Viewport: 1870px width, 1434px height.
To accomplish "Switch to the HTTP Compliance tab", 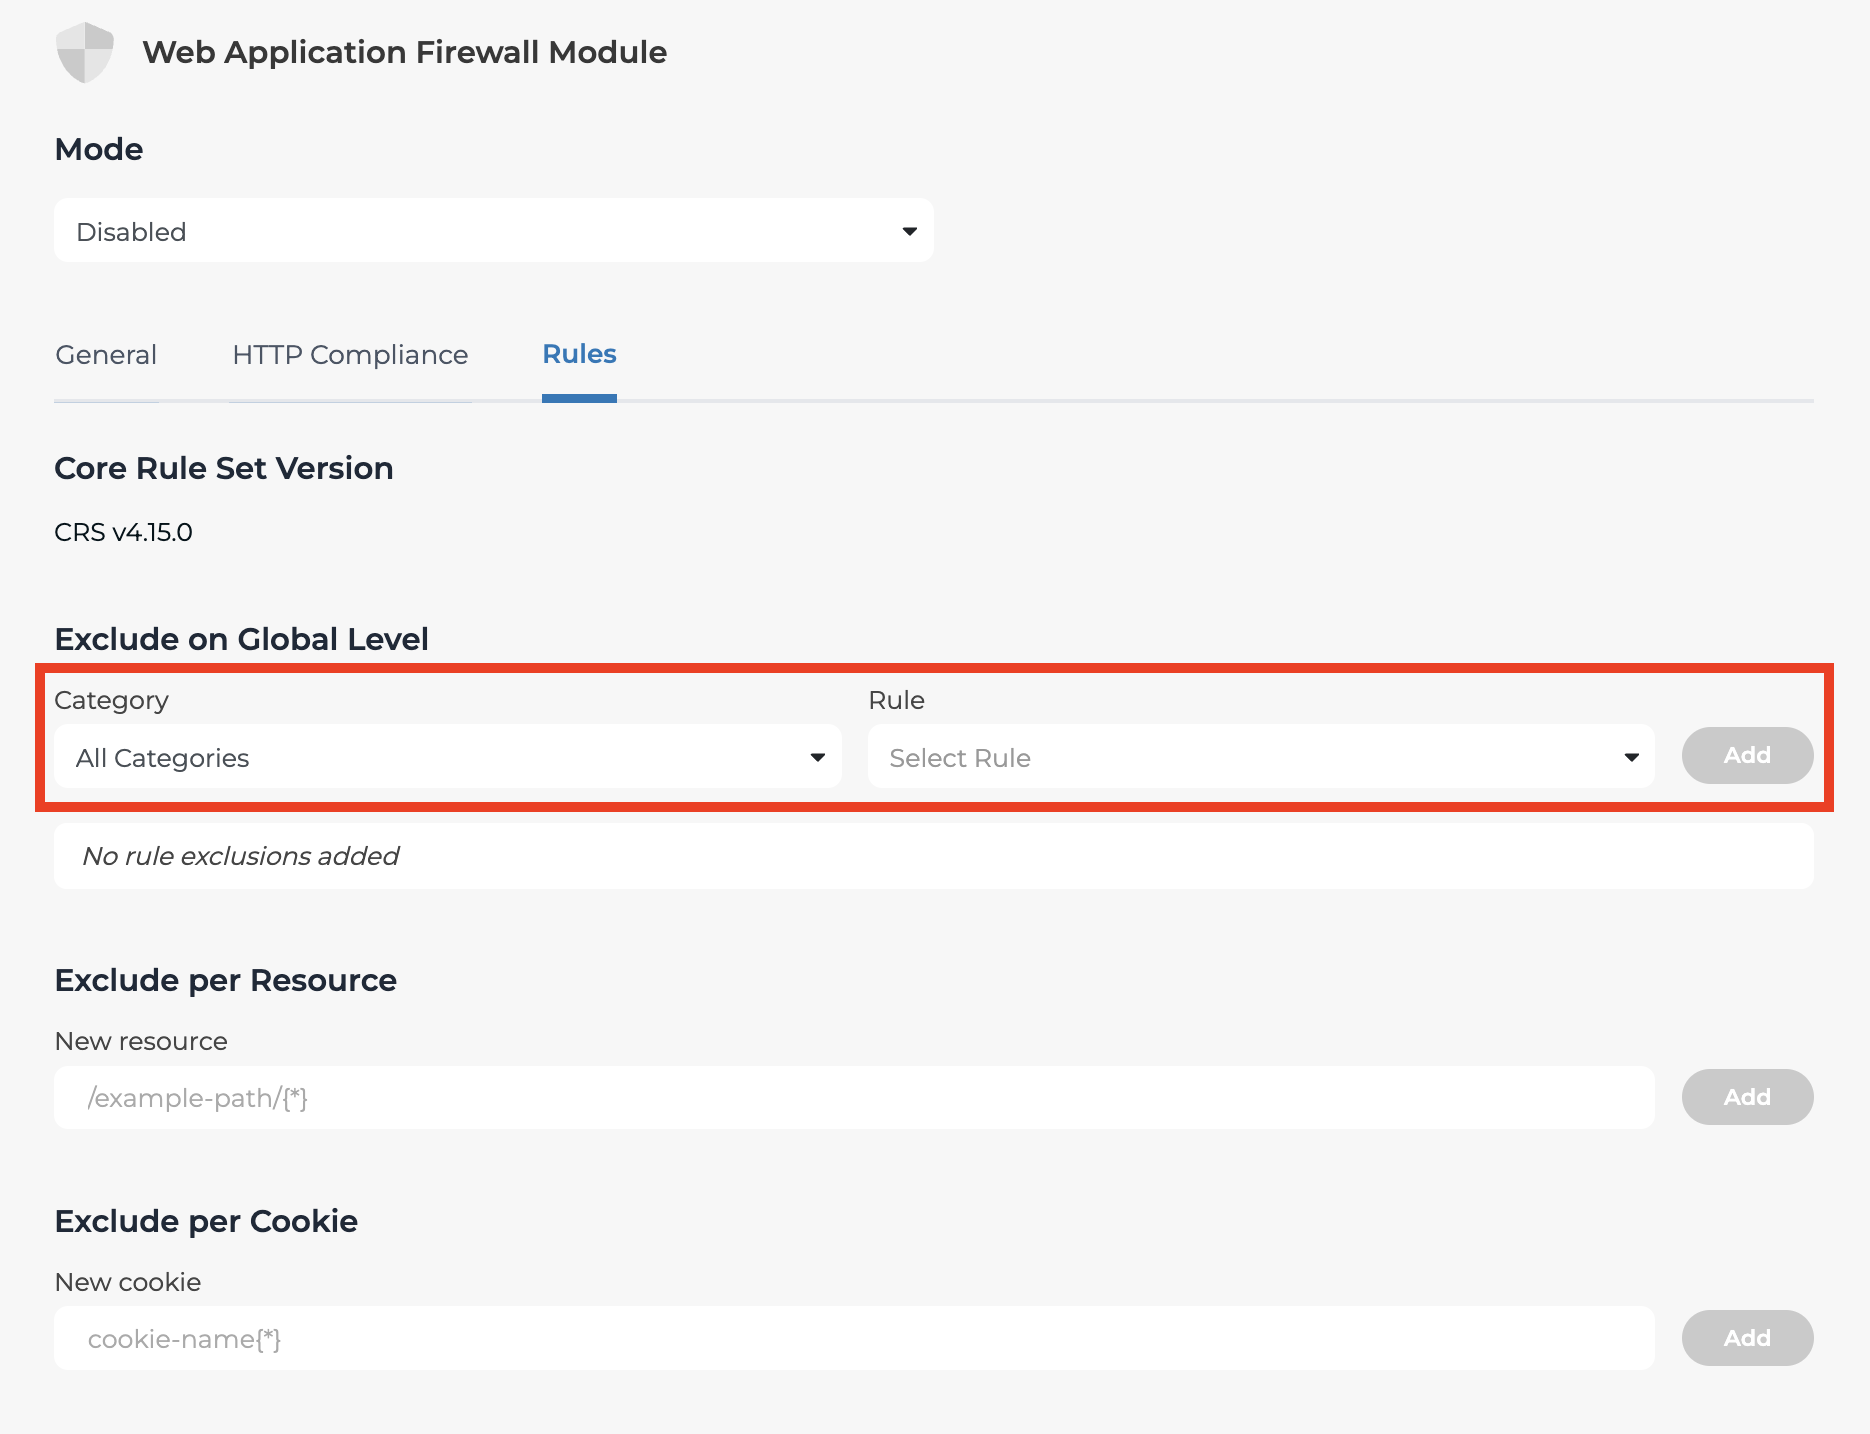I will click(x=350, y=355).
